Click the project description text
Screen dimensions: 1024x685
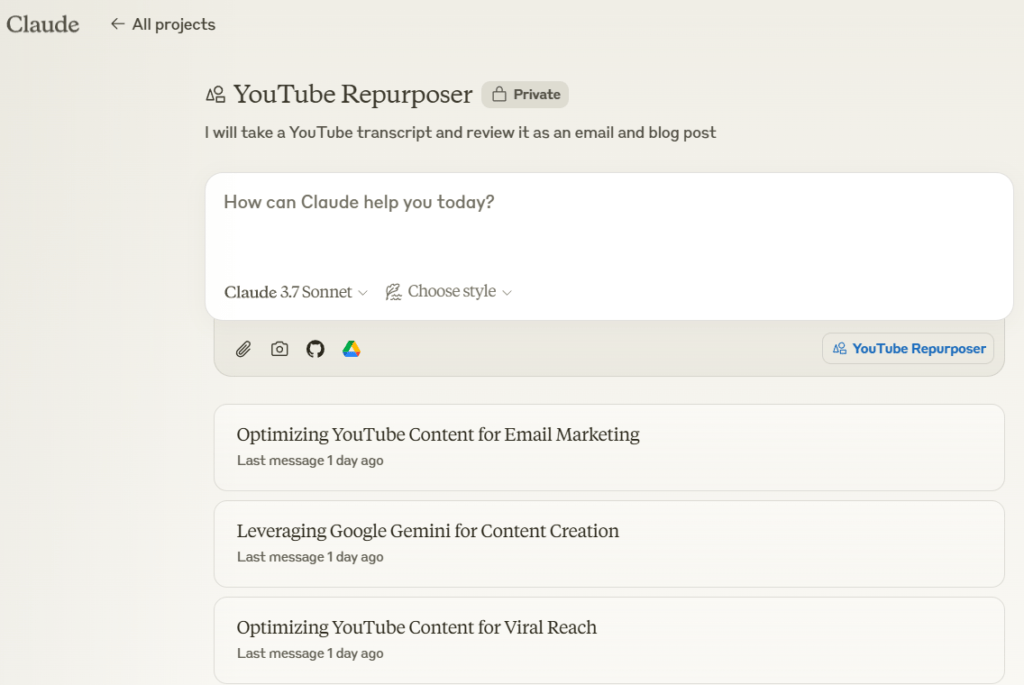(460, 133)
